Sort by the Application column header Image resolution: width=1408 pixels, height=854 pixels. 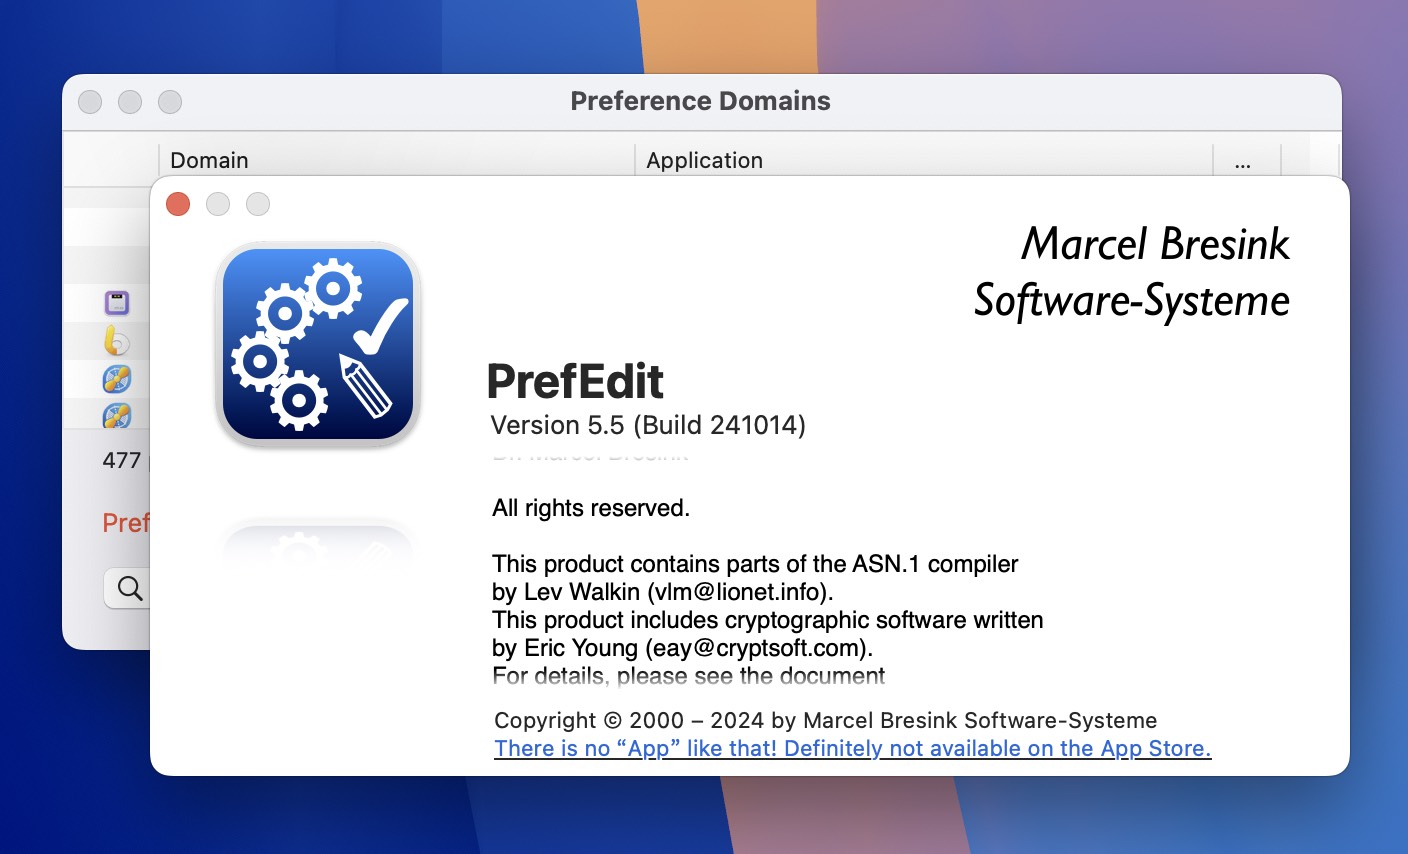(x=923, y=160)
